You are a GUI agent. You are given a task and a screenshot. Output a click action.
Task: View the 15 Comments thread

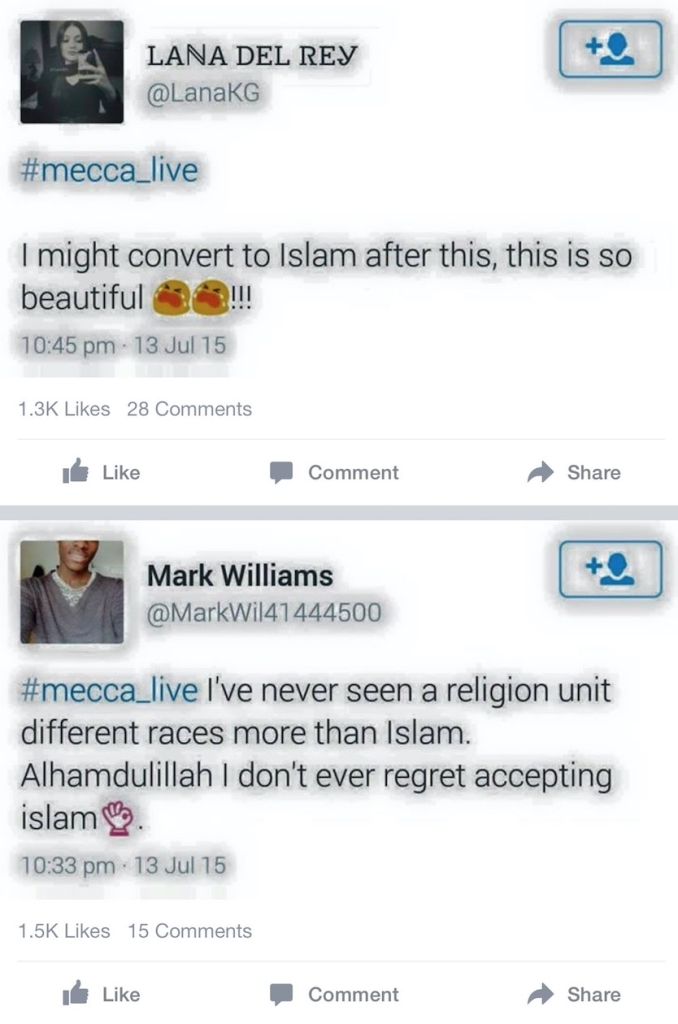coord(189,931)
